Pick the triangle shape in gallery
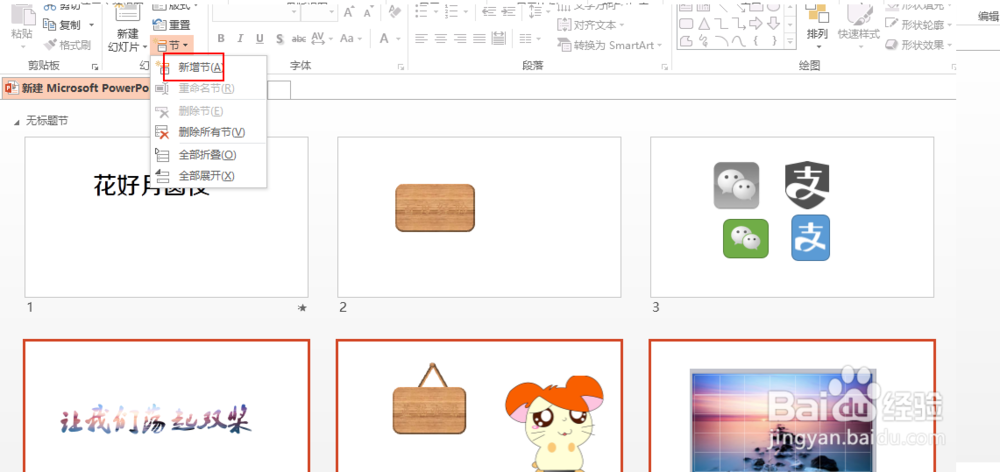The width and height of the screenshot is (1000, 472). pyautogui.click(x=703, y=24)
